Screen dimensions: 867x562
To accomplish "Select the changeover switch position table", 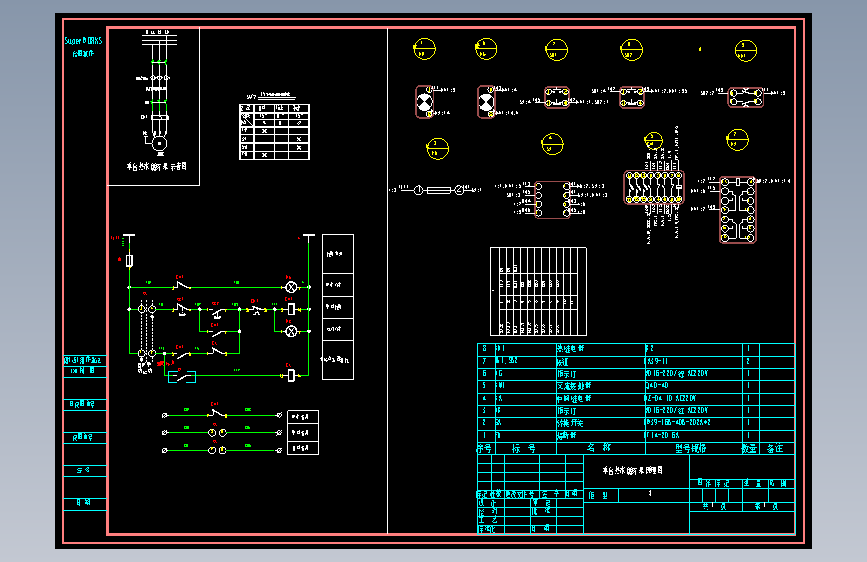I will coord(274,132).
